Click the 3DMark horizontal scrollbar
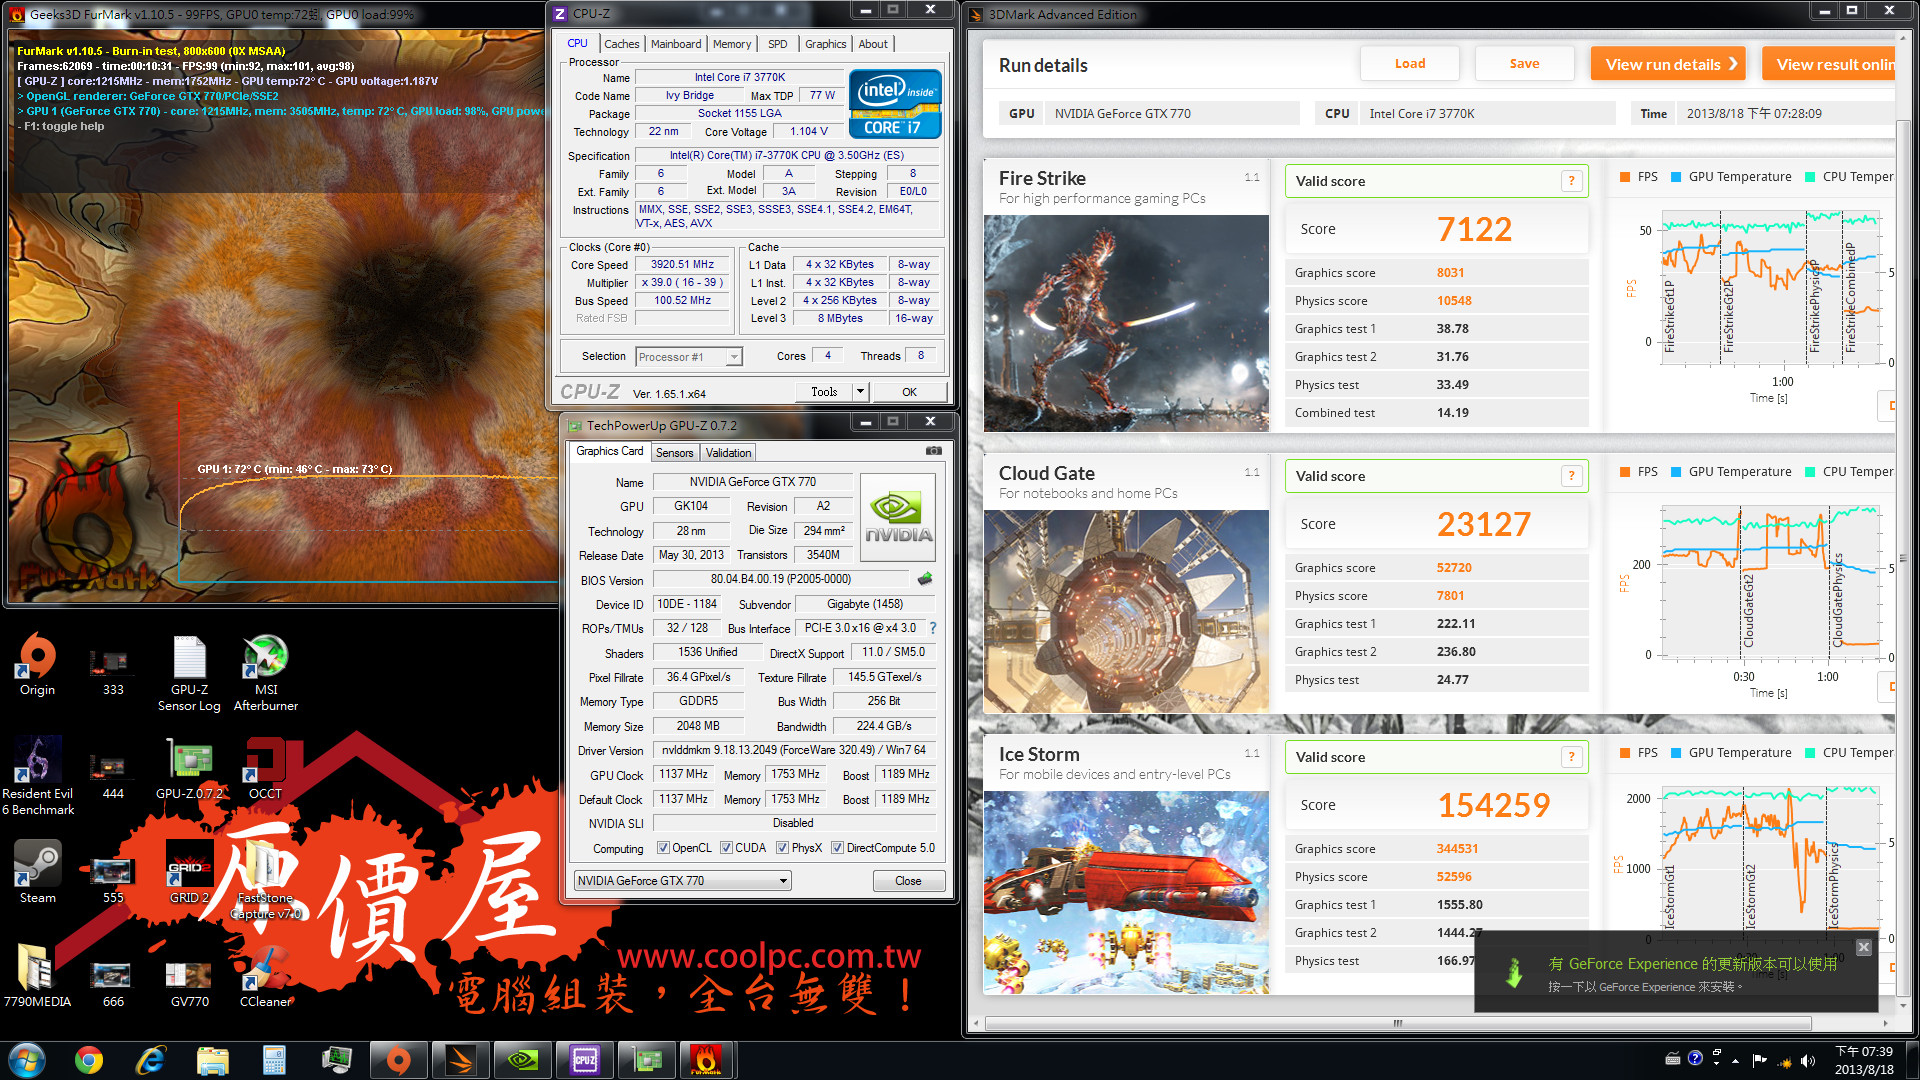1920x1080 pixels. click(1398, 1024)
